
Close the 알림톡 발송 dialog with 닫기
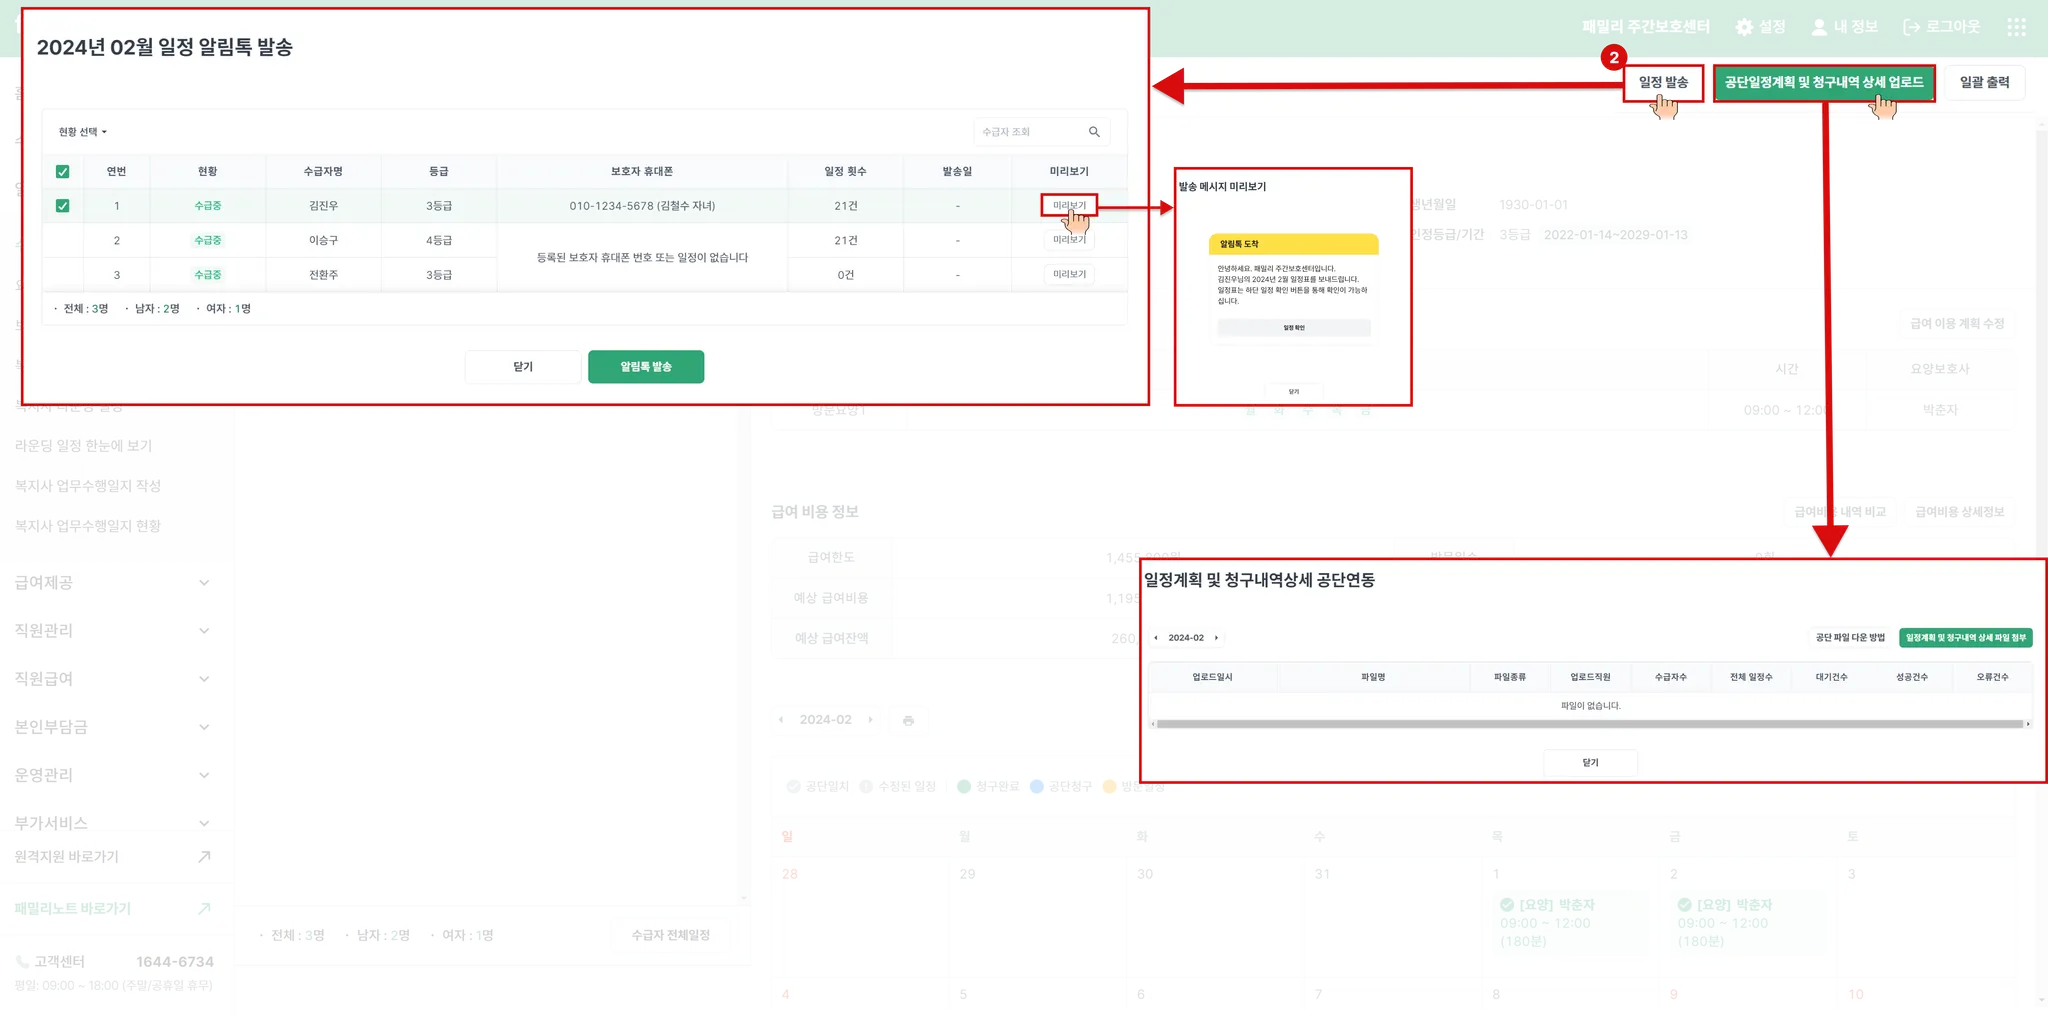click(523, 367)
